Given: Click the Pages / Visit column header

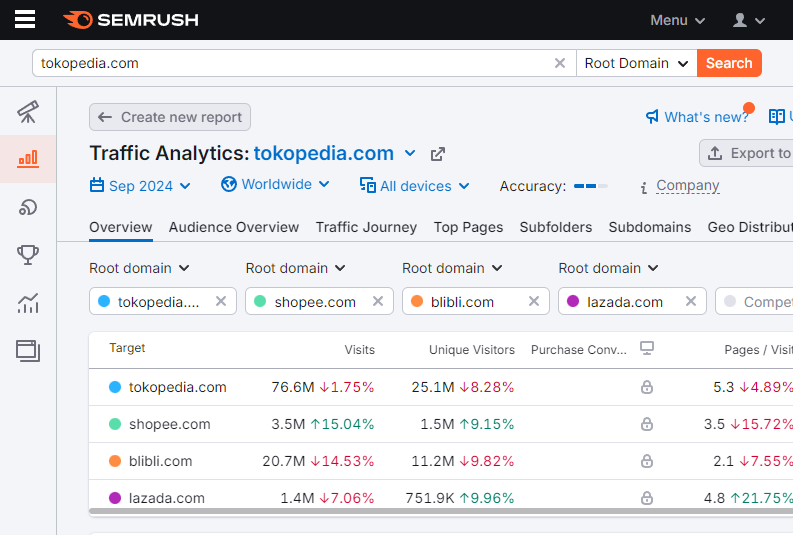Looking at the screenshot, I should coord(758,350).
